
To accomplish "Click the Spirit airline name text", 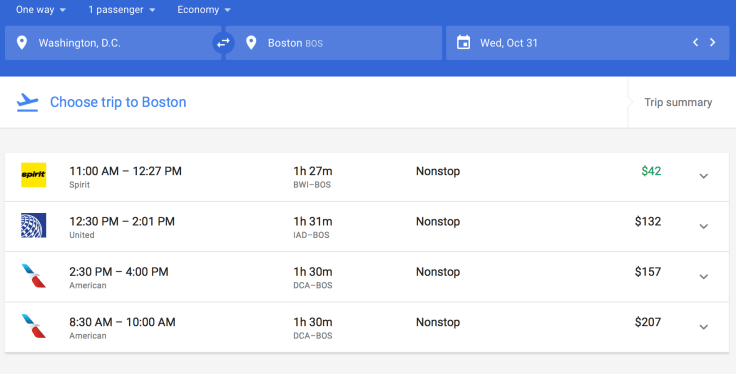I will click(79, 185).
